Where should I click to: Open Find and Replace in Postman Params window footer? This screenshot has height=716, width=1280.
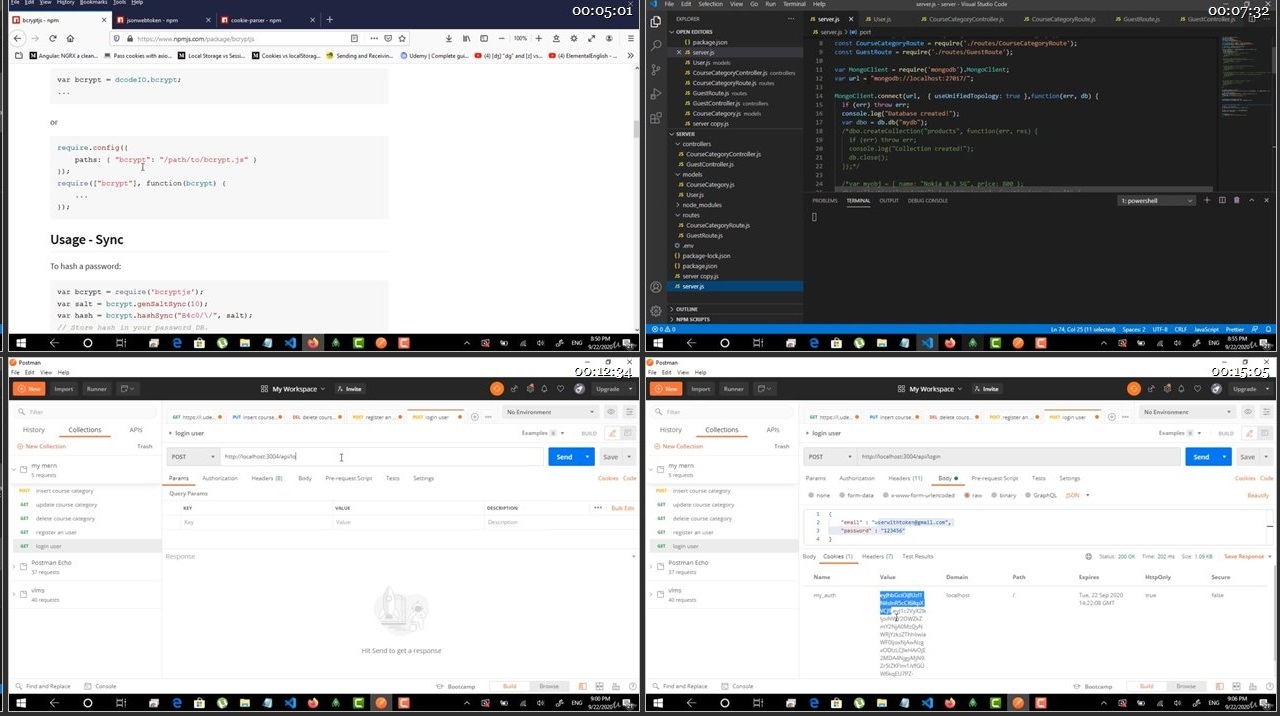point(42,686)
